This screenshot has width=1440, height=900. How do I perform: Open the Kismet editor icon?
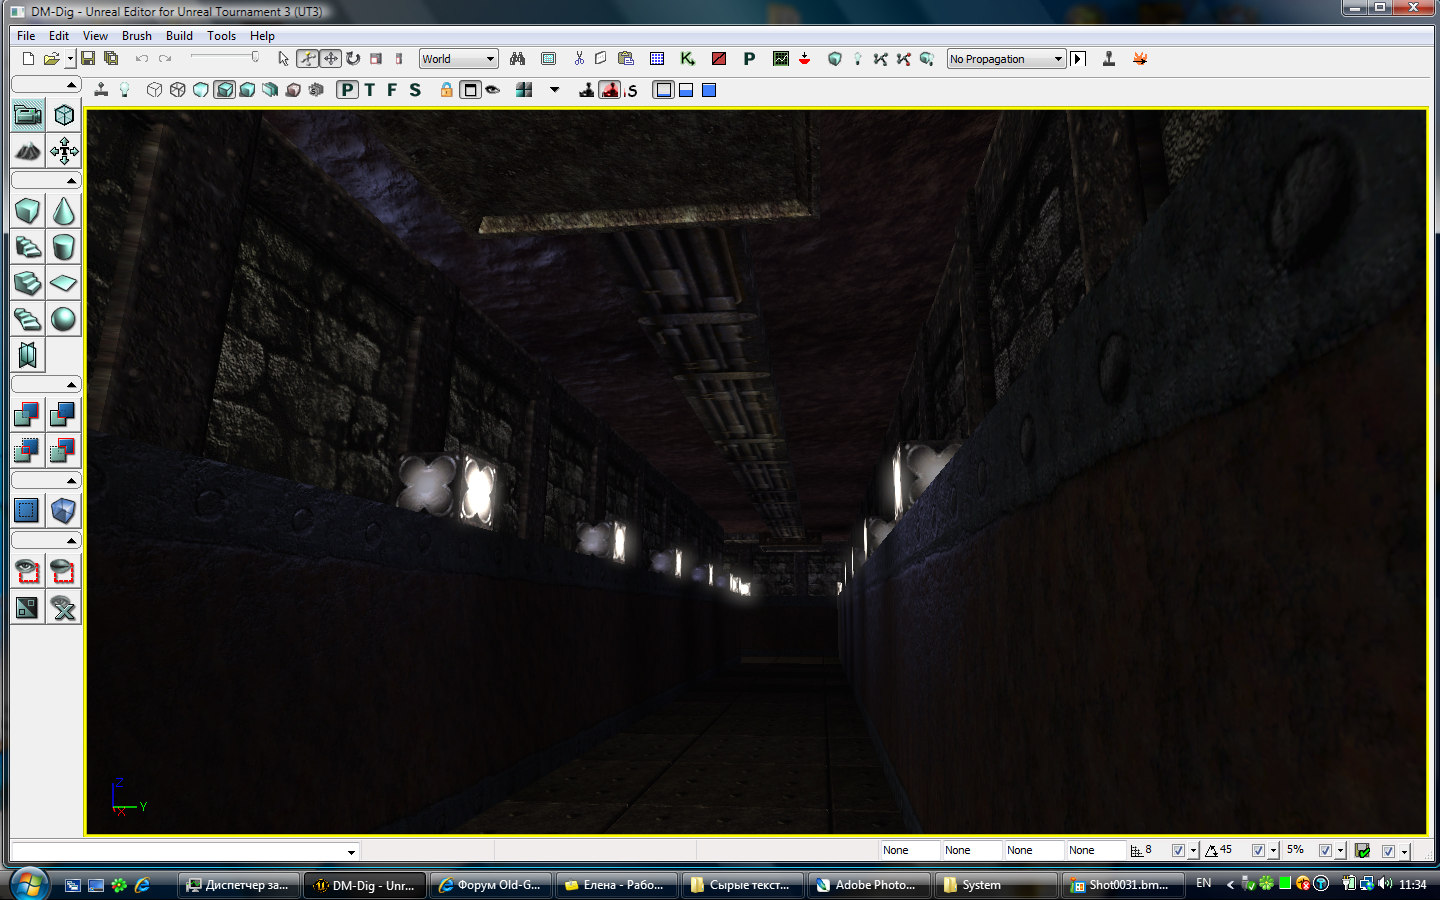pos(687,59)
